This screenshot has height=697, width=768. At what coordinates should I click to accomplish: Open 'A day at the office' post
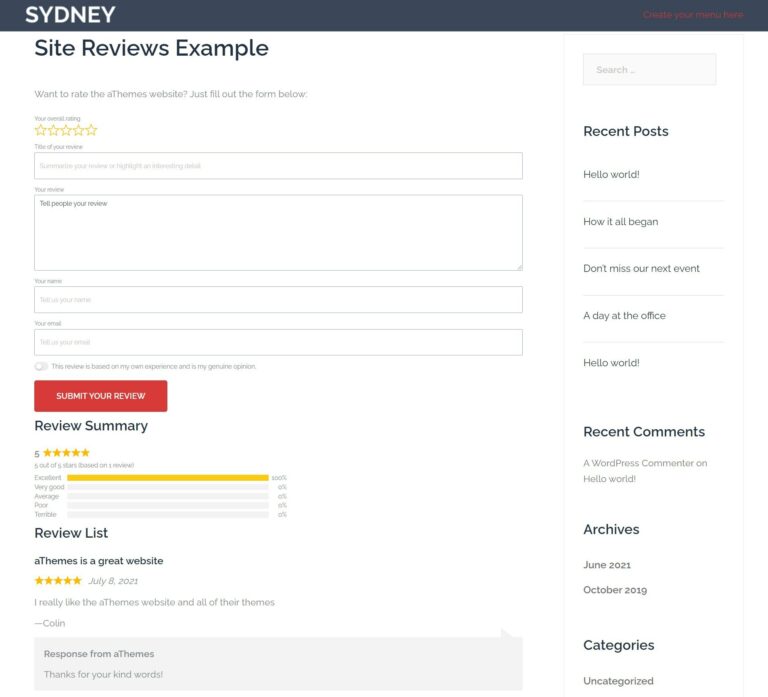pyautogui.click(x=624, y=316)
